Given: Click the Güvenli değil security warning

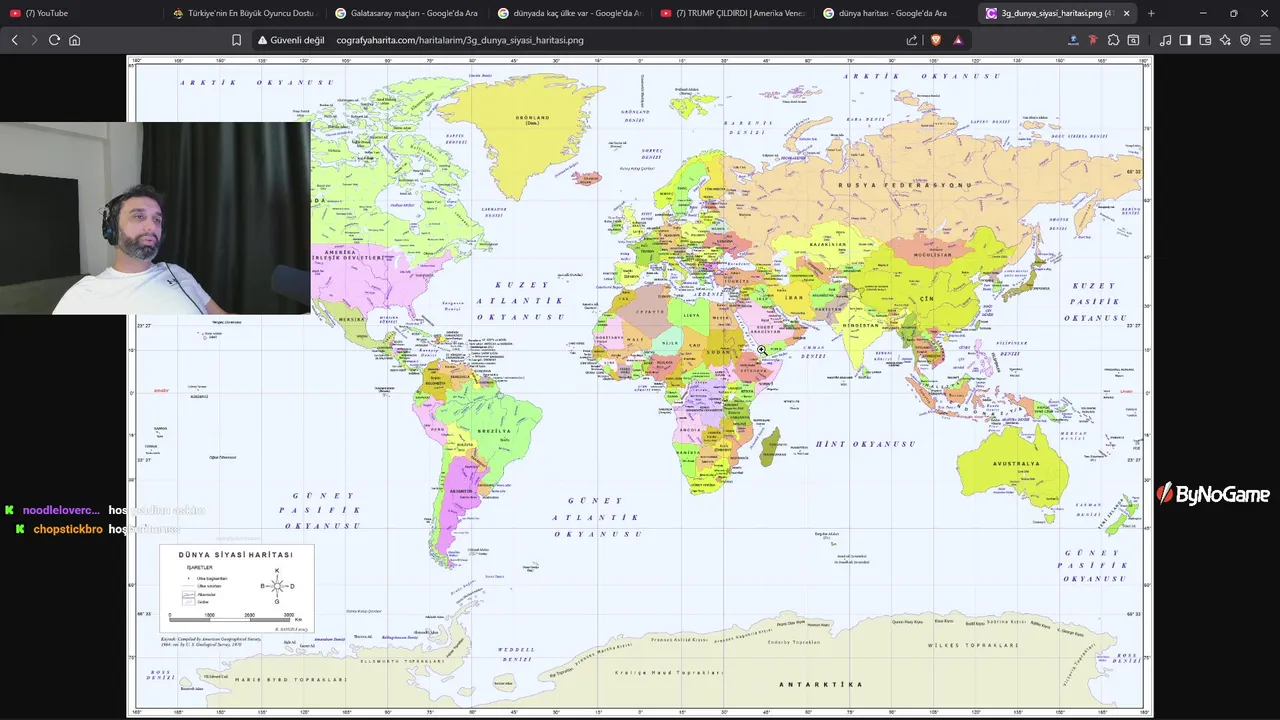Looking at the screenshot, I should click(x=291, y=40).
